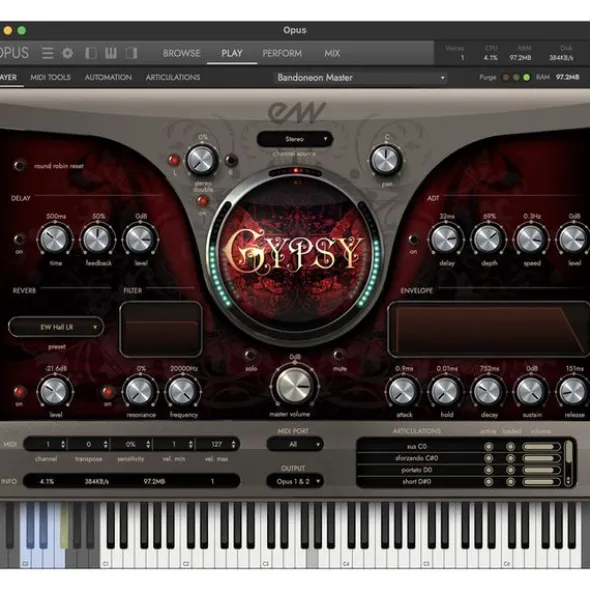Click the delay feedback knob
This screenshot has width=590, height=591.
[98, 239]
